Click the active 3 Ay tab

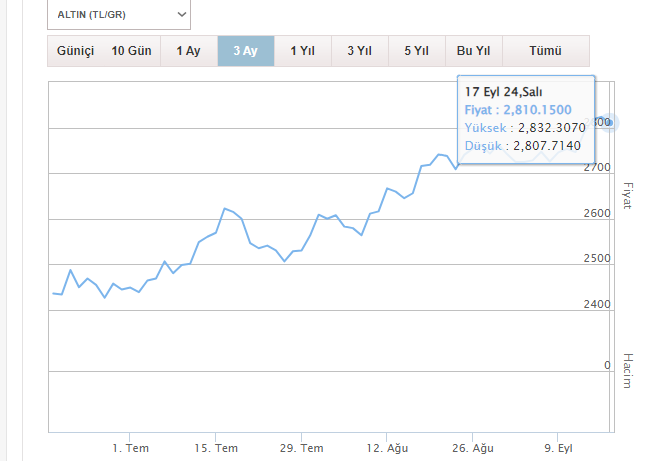pyautogui.click(x=245, y=51)
